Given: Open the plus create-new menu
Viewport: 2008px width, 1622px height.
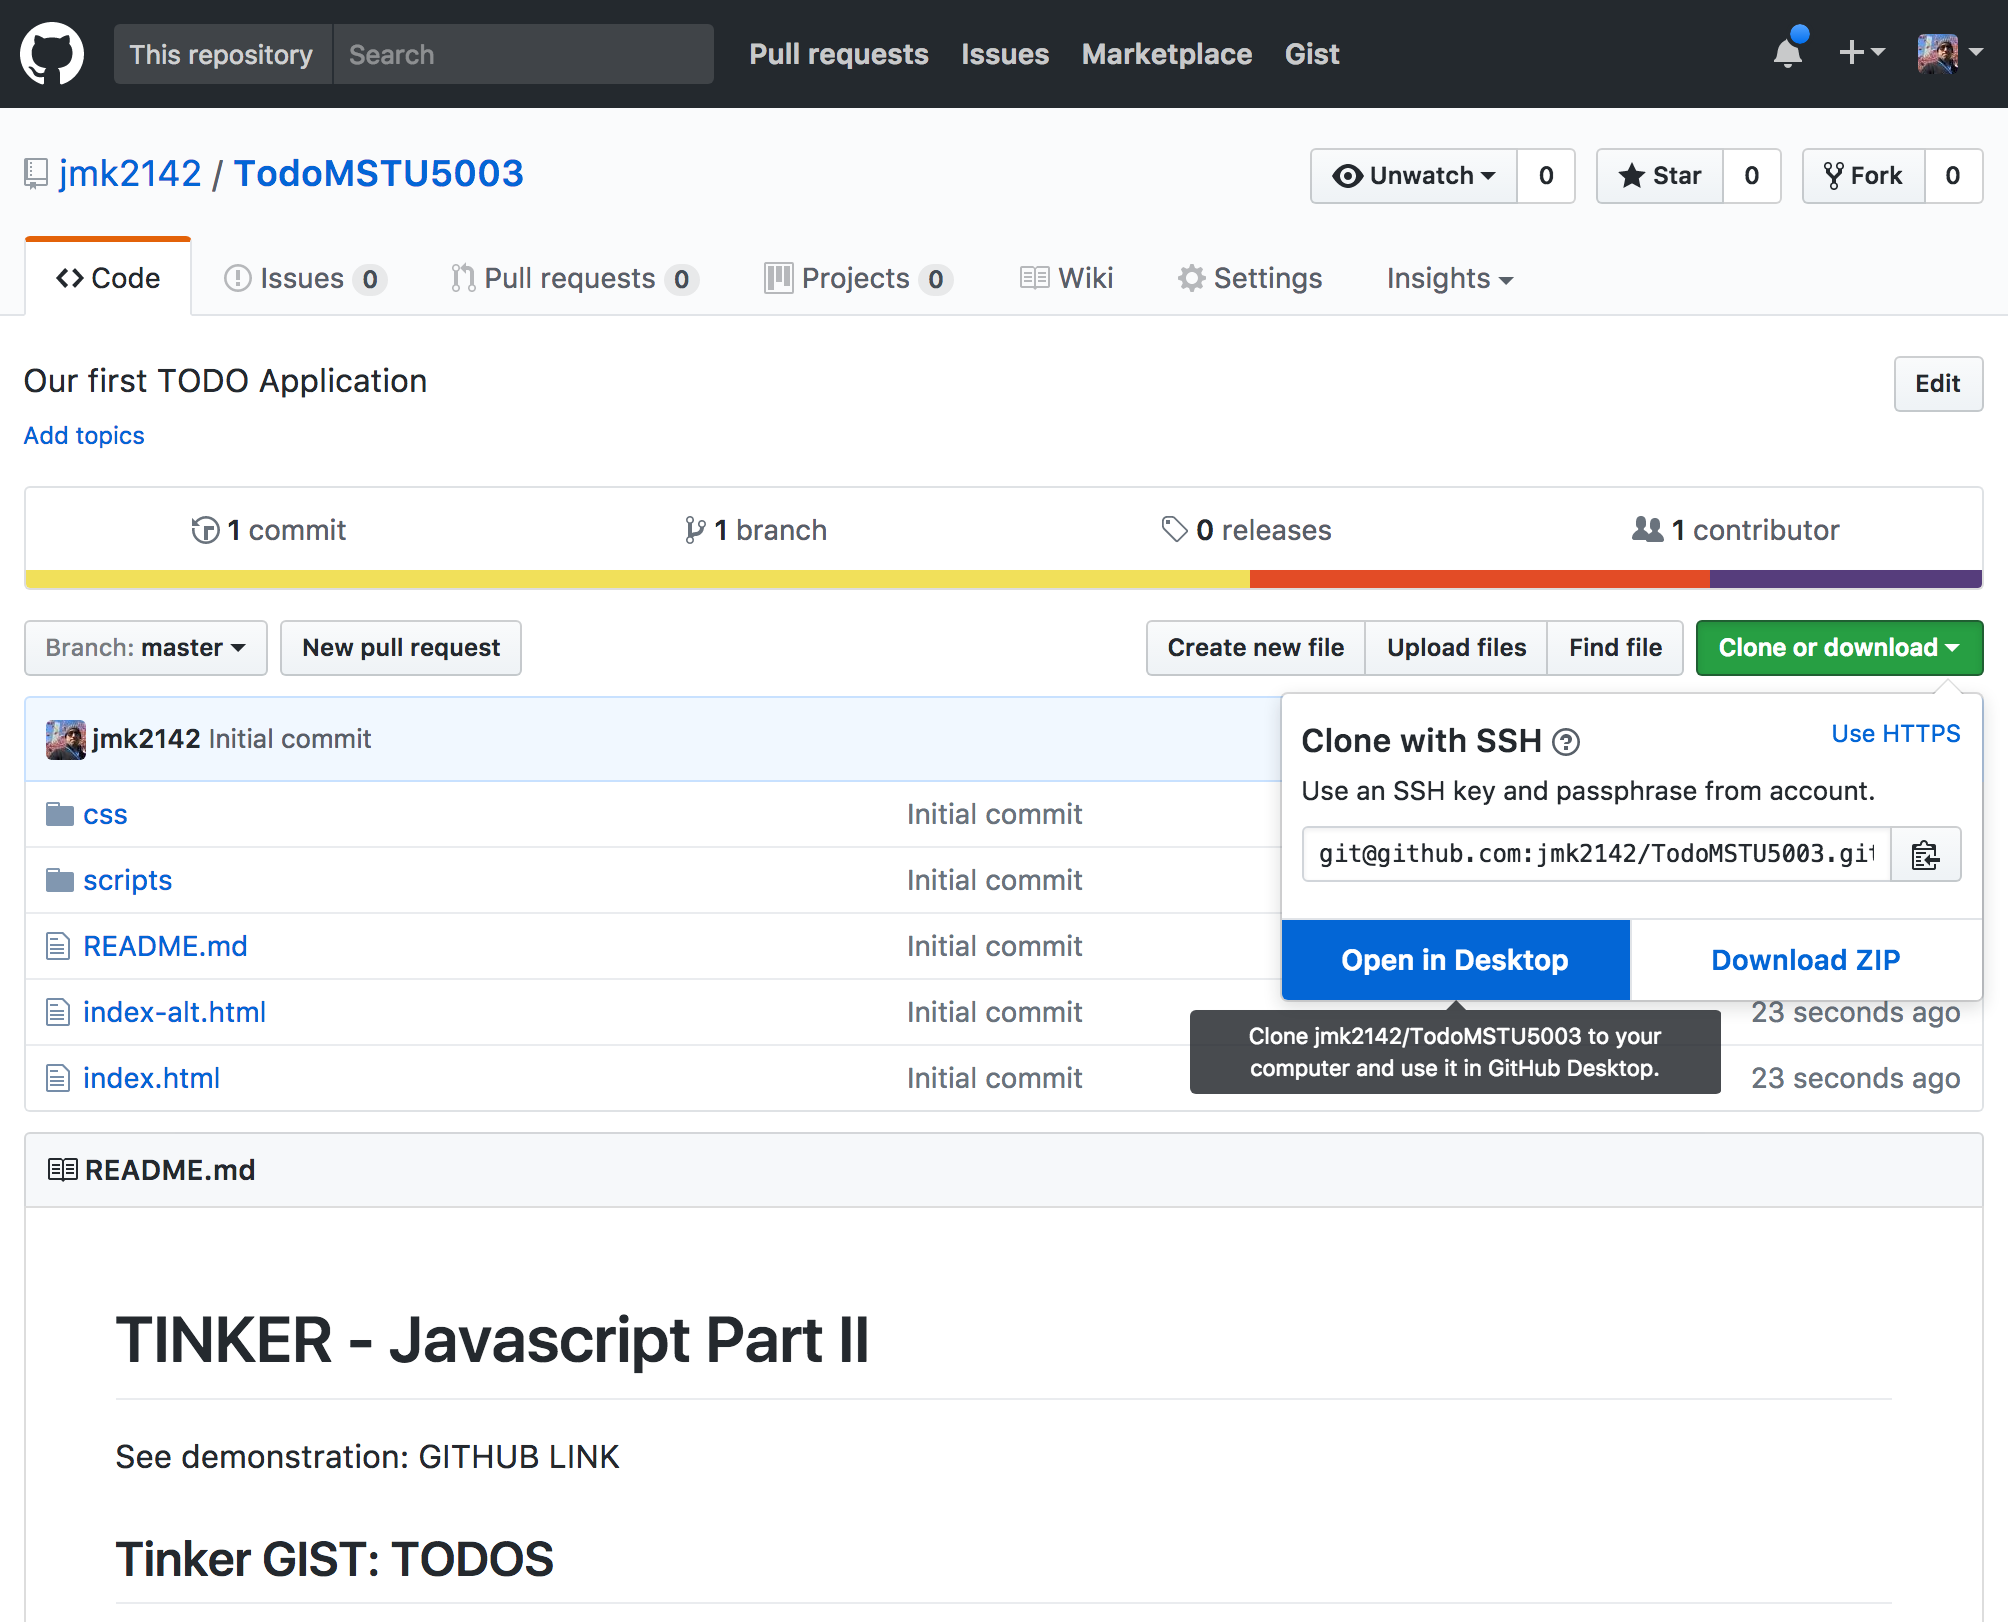Looking at the screenshot, I should pyautogui.click(x=1861, y=52).
